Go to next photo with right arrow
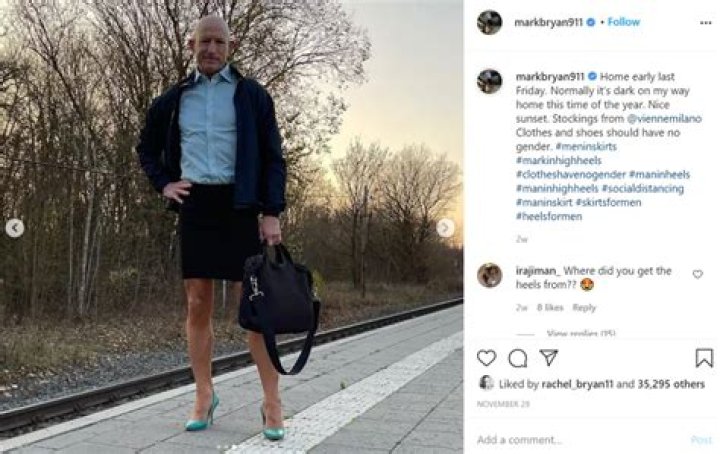Viewport: 720px width, 454px height. point(445,228)
